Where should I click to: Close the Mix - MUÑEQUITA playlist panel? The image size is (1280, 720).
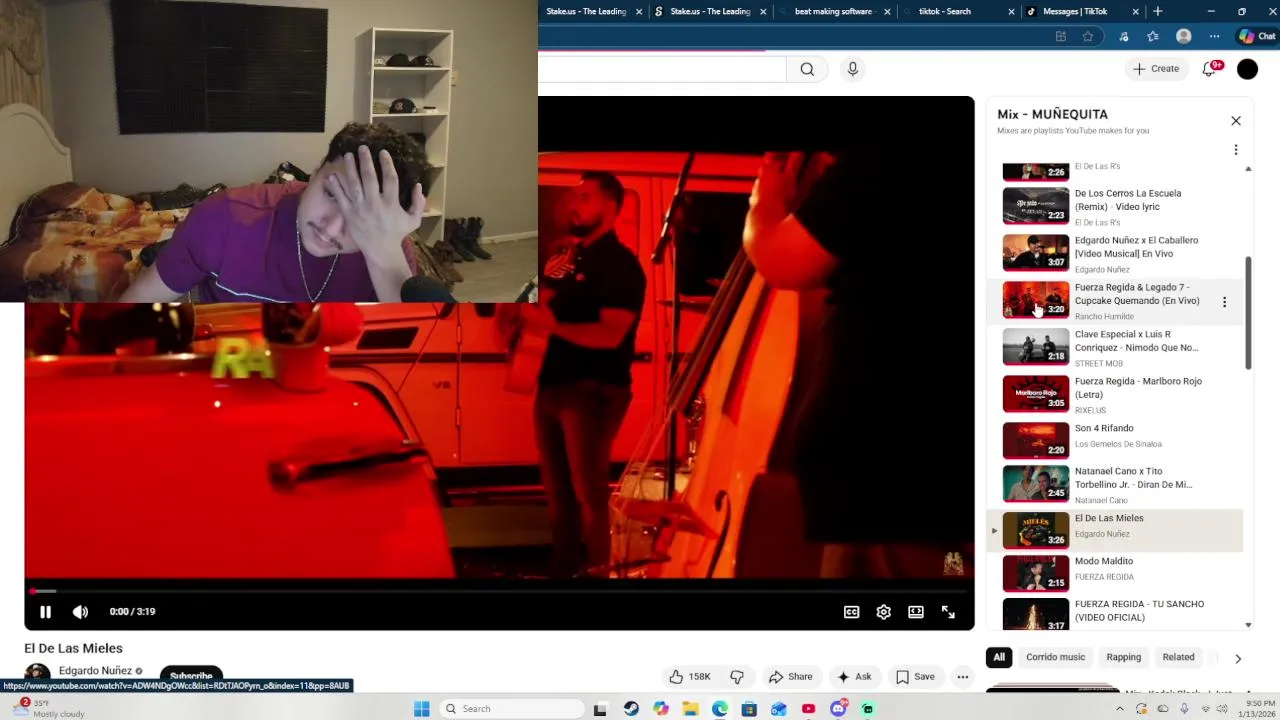(x=1236, y=121)
